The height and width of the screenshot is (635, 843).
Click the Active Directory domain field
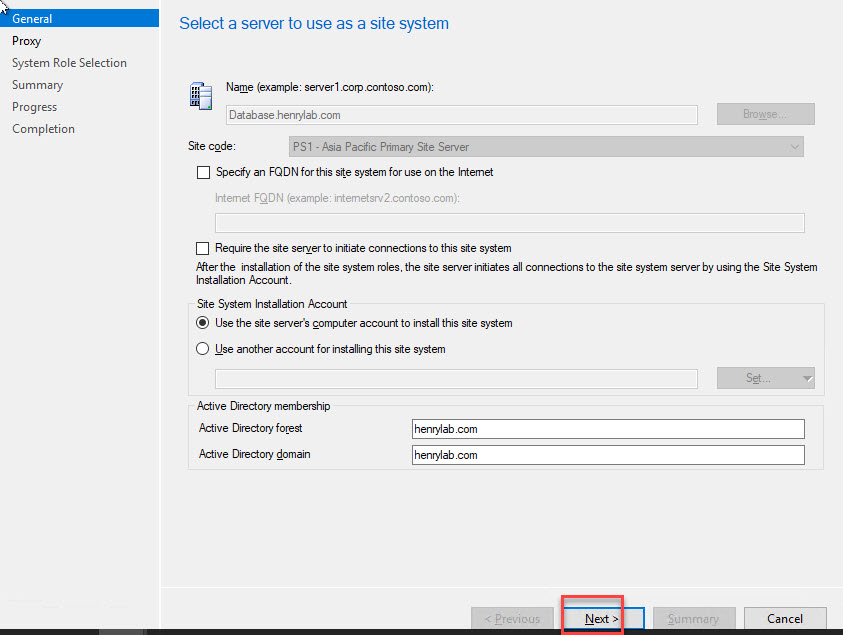pos(608,455)
